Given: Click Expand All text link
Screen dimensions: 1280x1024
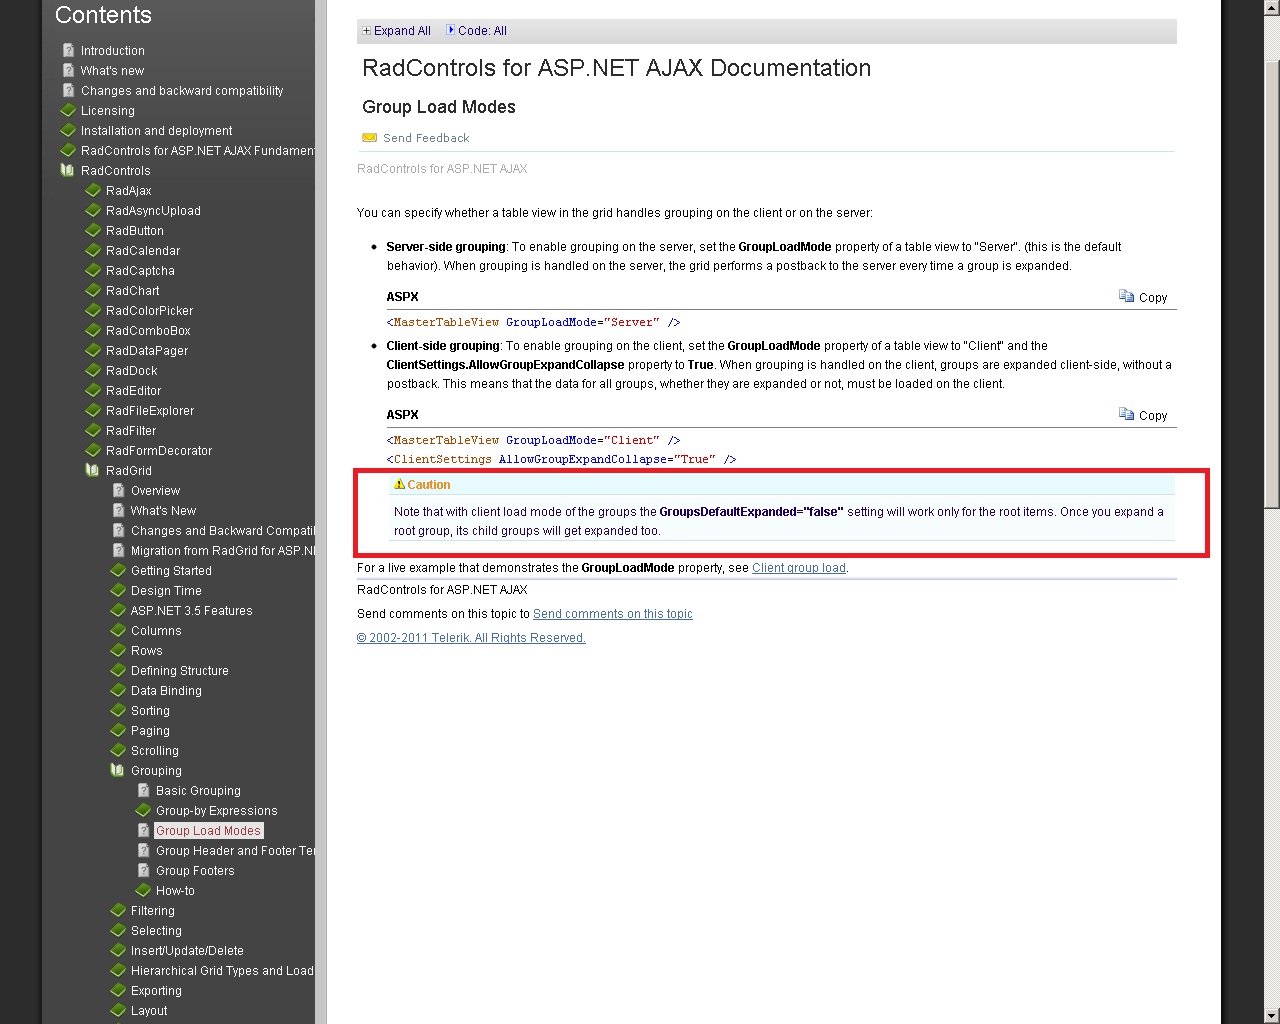Looking at the screenshot, I should click(402, 31).
